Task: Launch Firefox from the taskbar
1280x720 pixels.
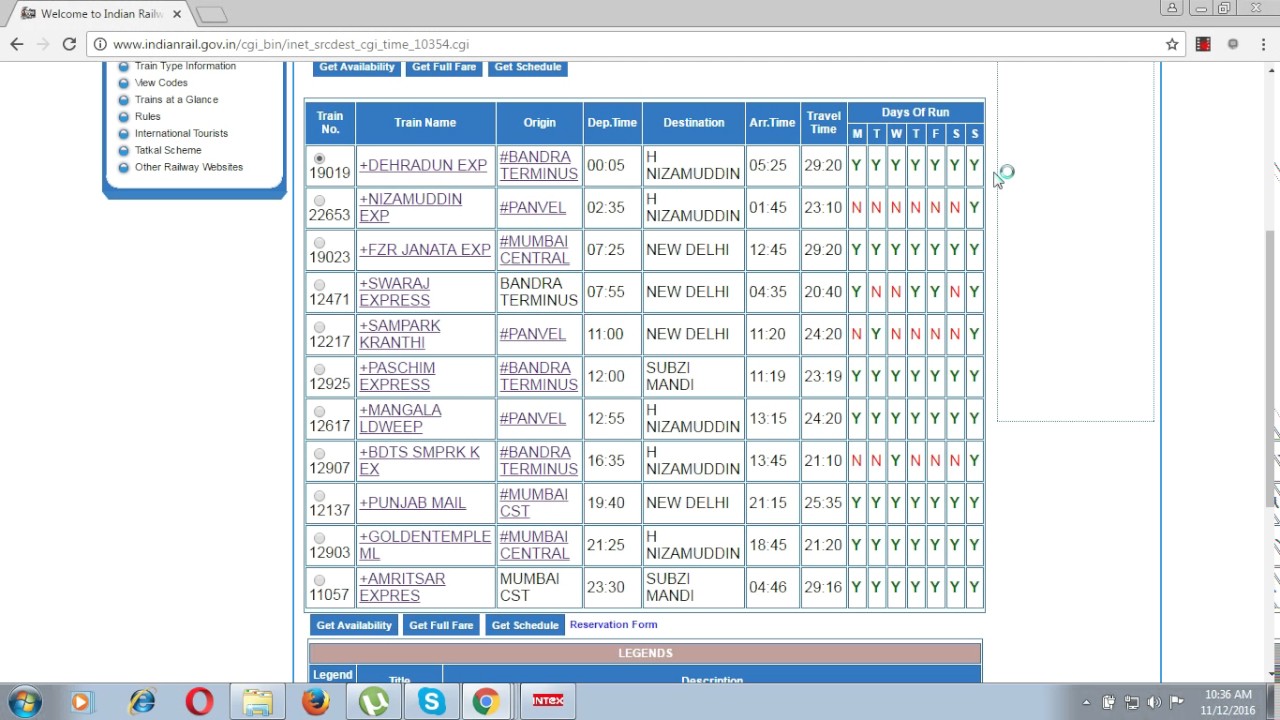Action: 315,701
